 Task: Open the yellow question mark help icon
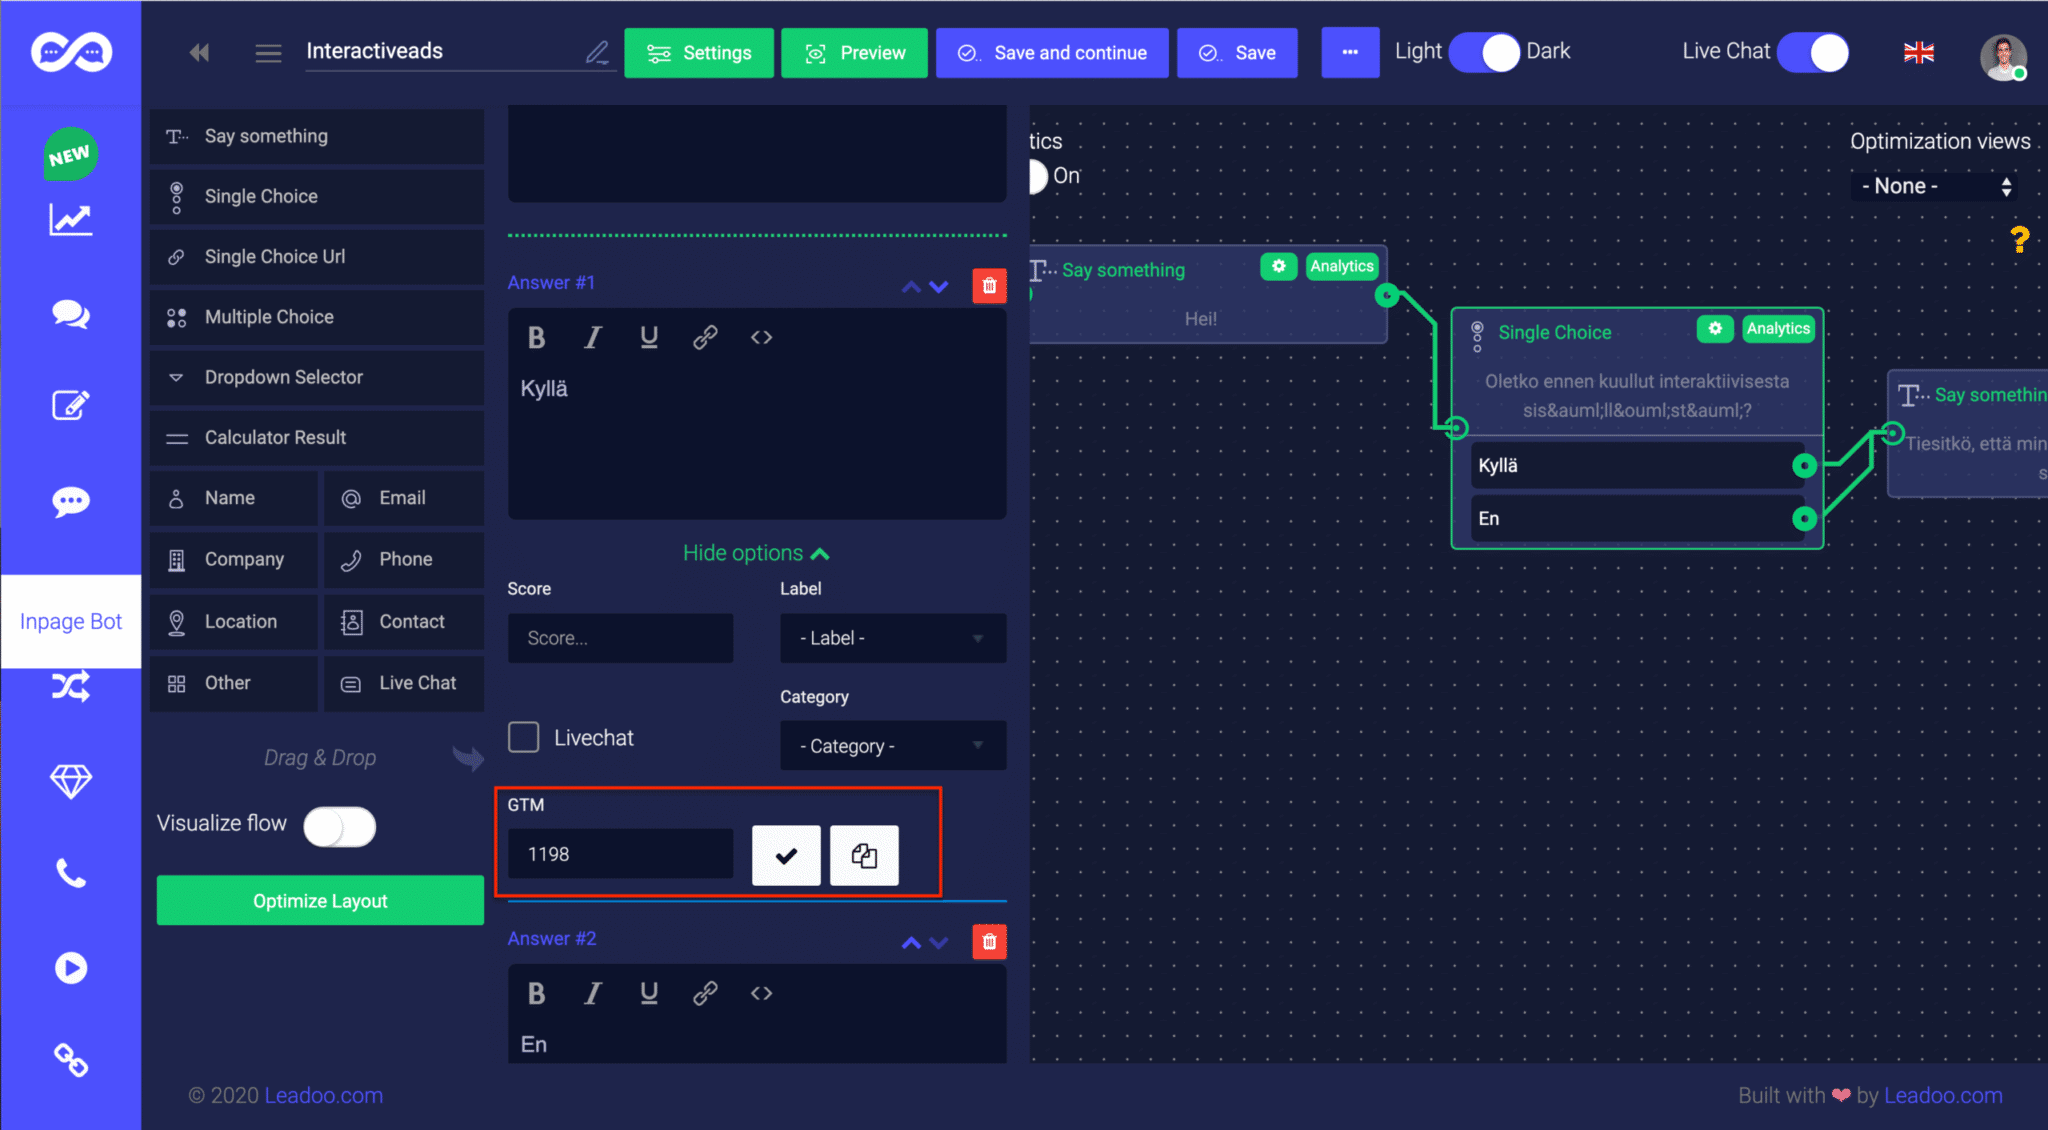click(x=2019, y=240)
